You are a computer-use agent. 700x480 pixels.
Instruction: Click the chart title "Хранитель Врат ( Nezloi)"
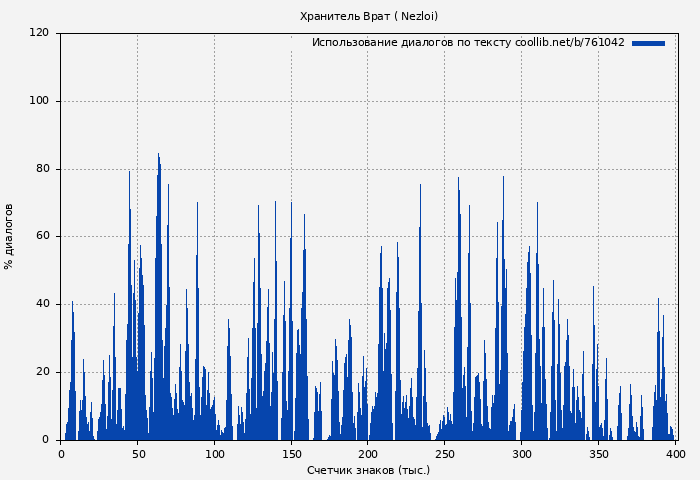click(x=369, y=16)
